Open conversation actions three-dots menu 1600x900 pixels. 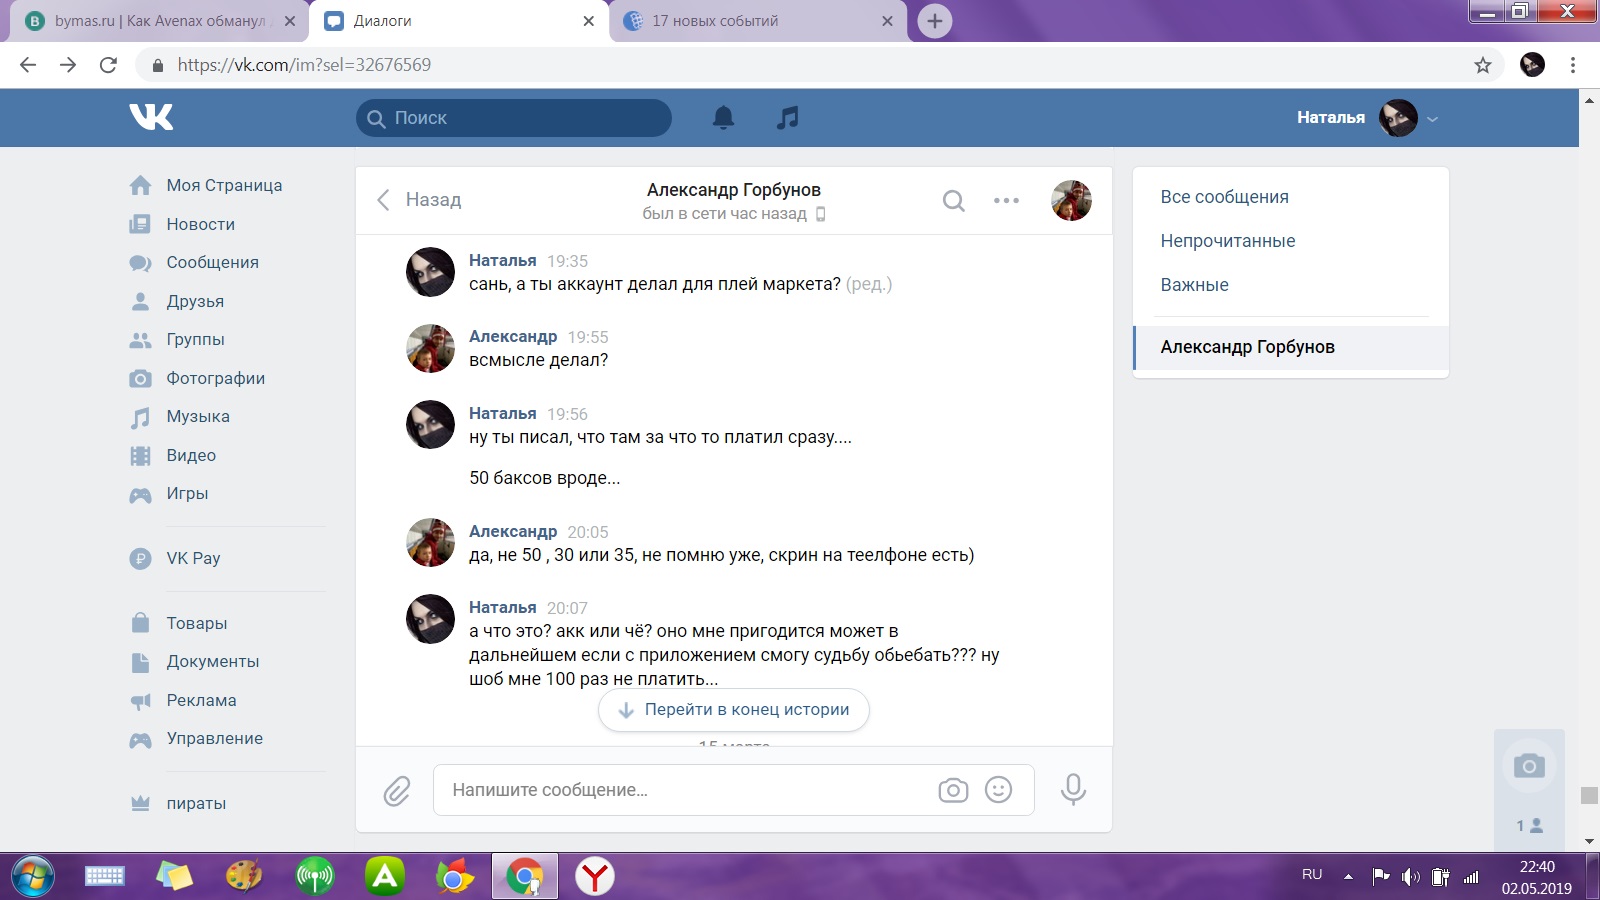1006,201
